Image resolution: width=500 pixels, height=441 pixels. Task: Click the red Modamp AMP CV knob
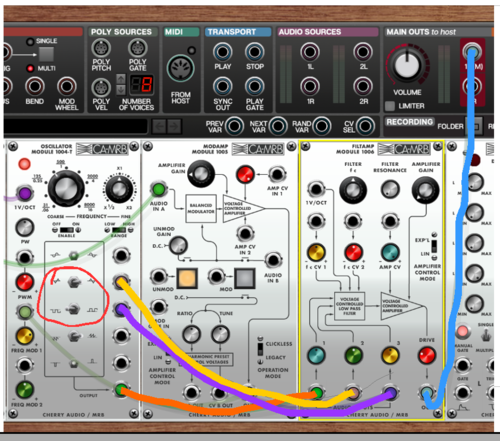point(245,174)
